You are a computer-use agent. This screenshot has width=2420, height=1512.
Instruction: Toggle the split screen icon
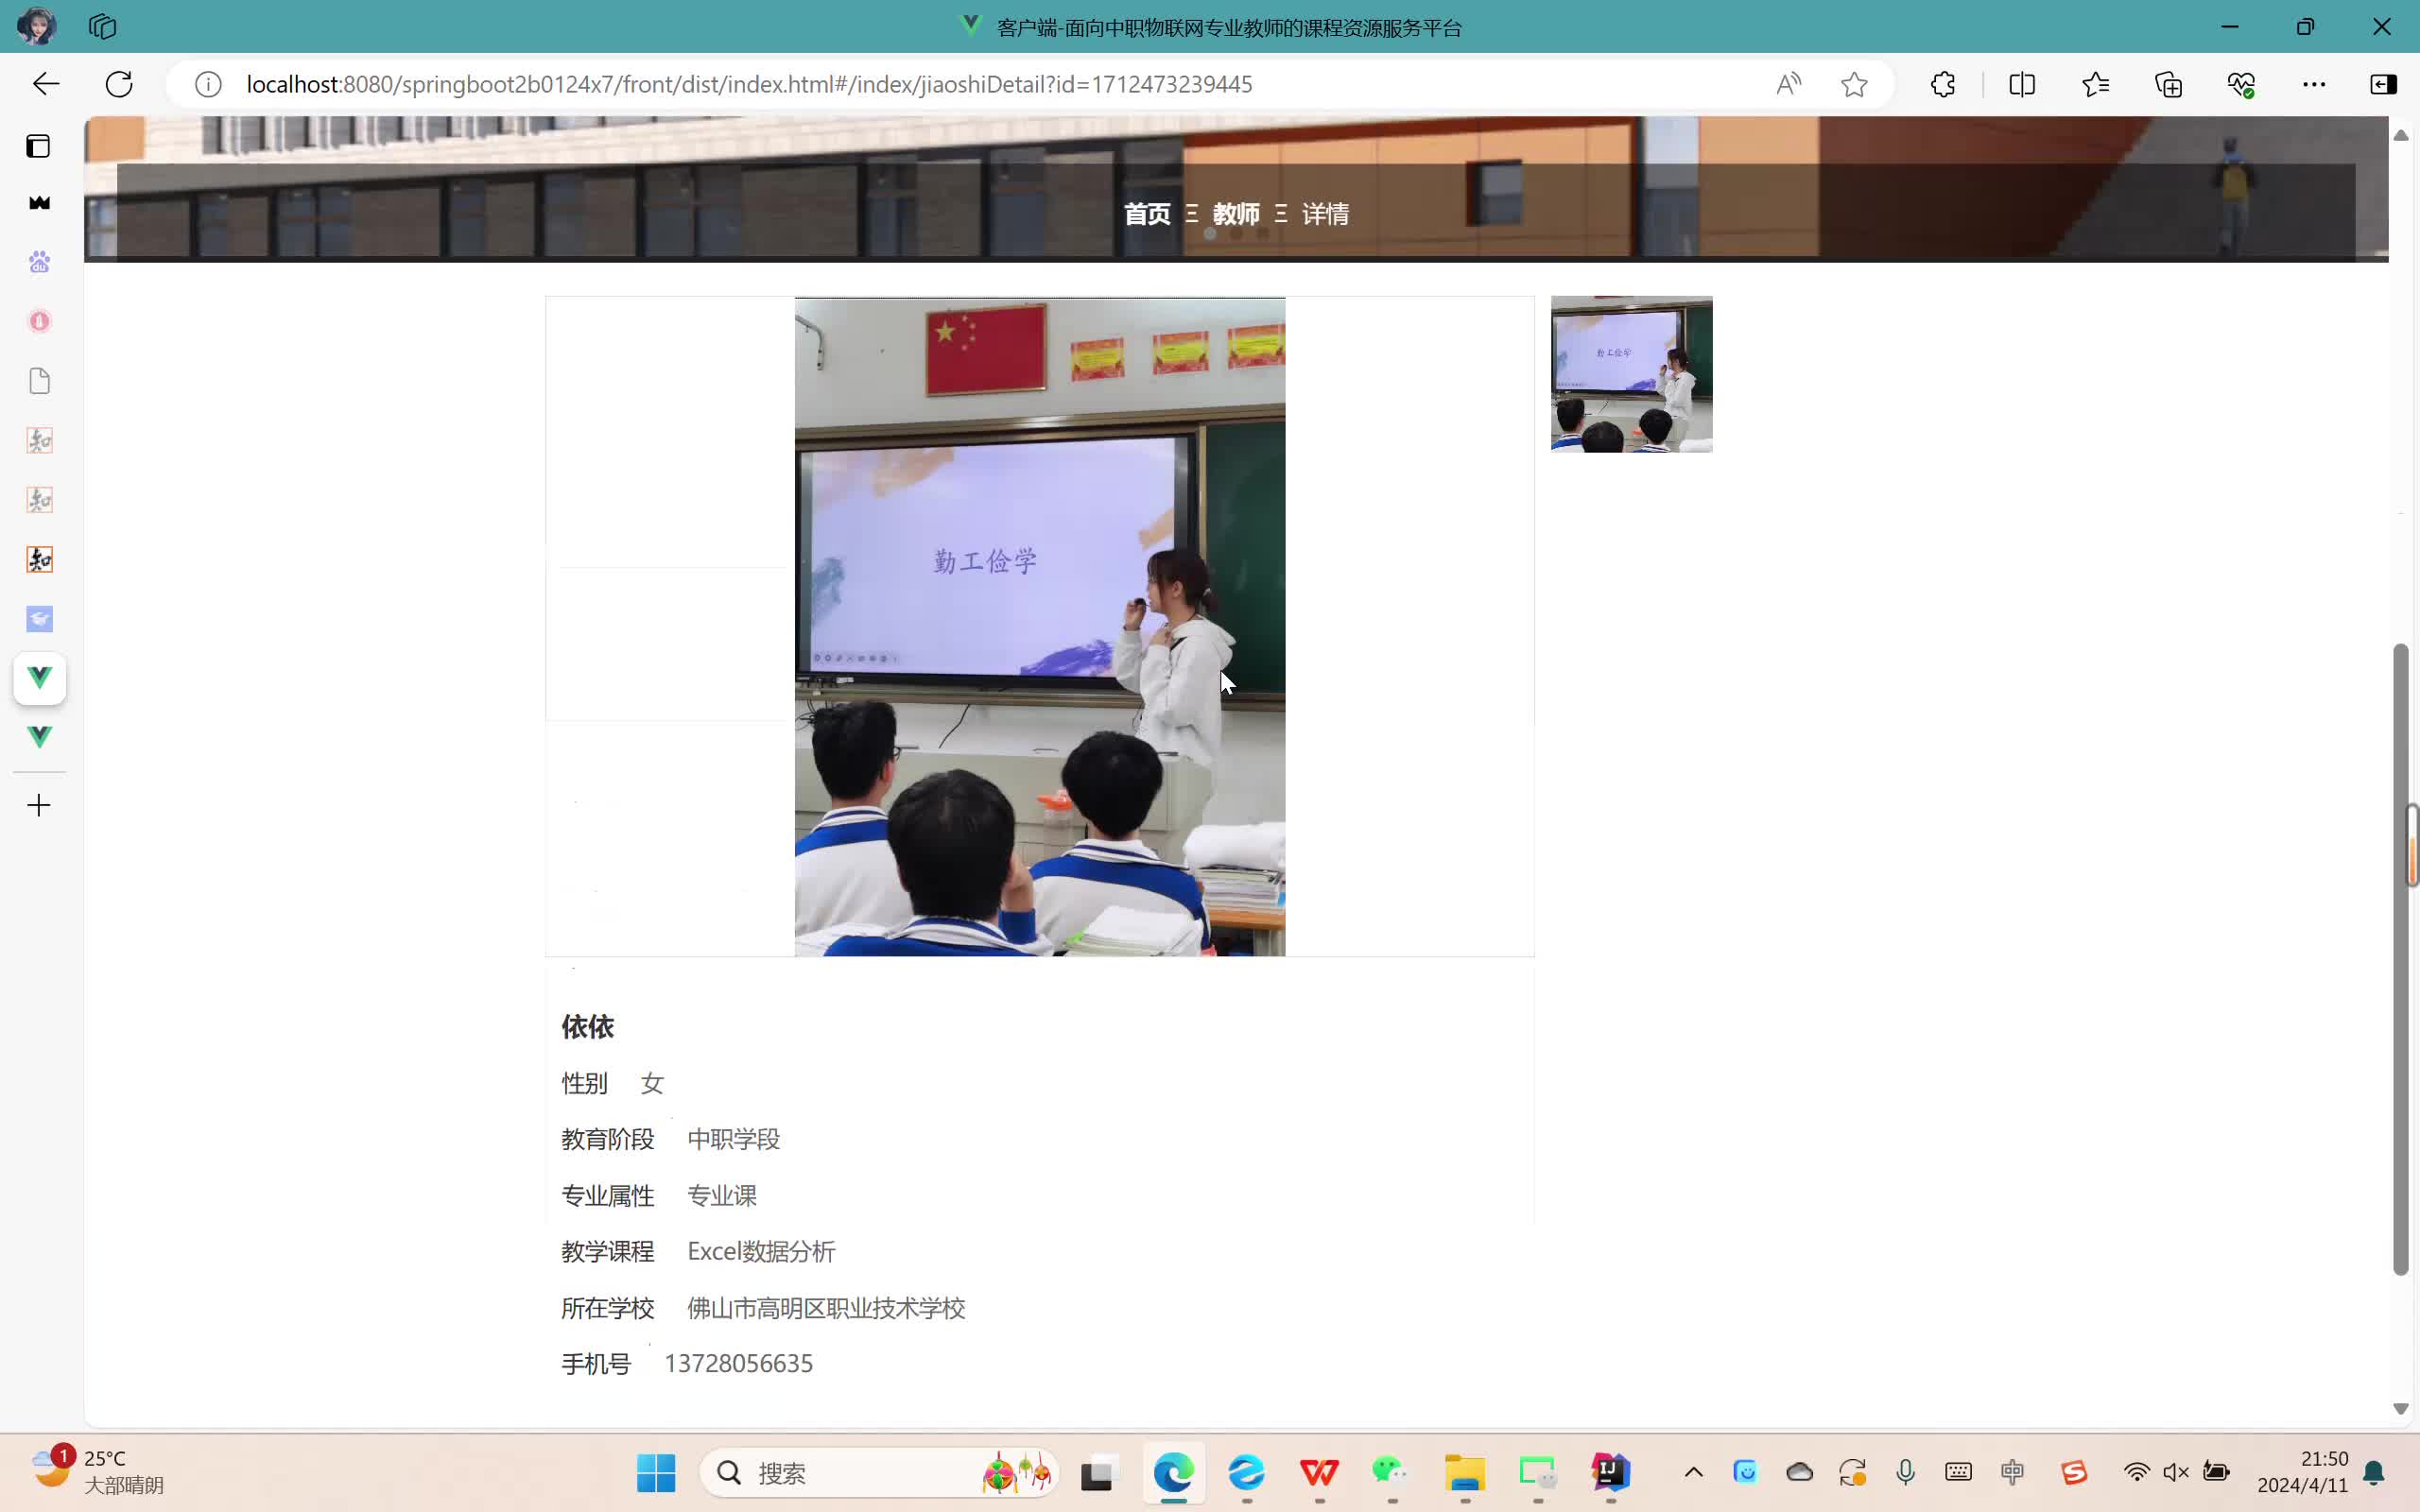pyautogui.click(x=2021, y=84)
